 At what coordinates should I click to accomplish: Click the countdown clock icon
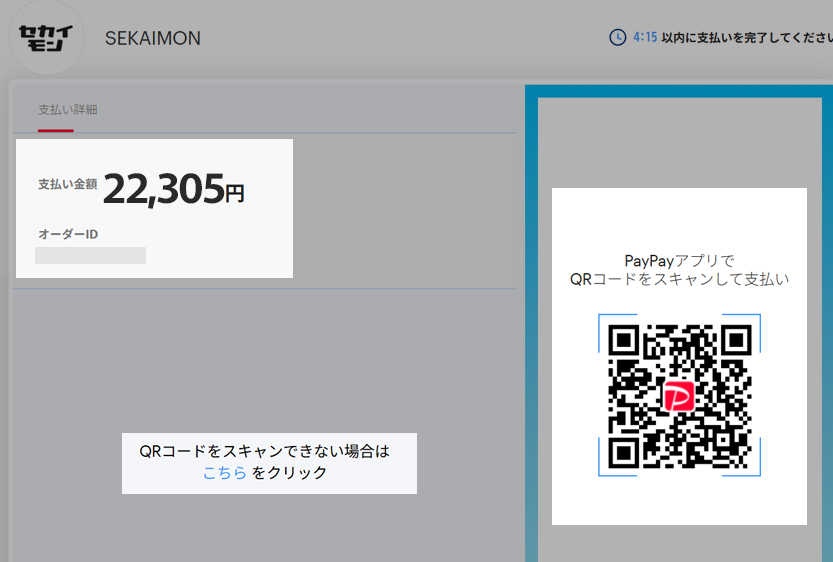(x=618, y=37)
